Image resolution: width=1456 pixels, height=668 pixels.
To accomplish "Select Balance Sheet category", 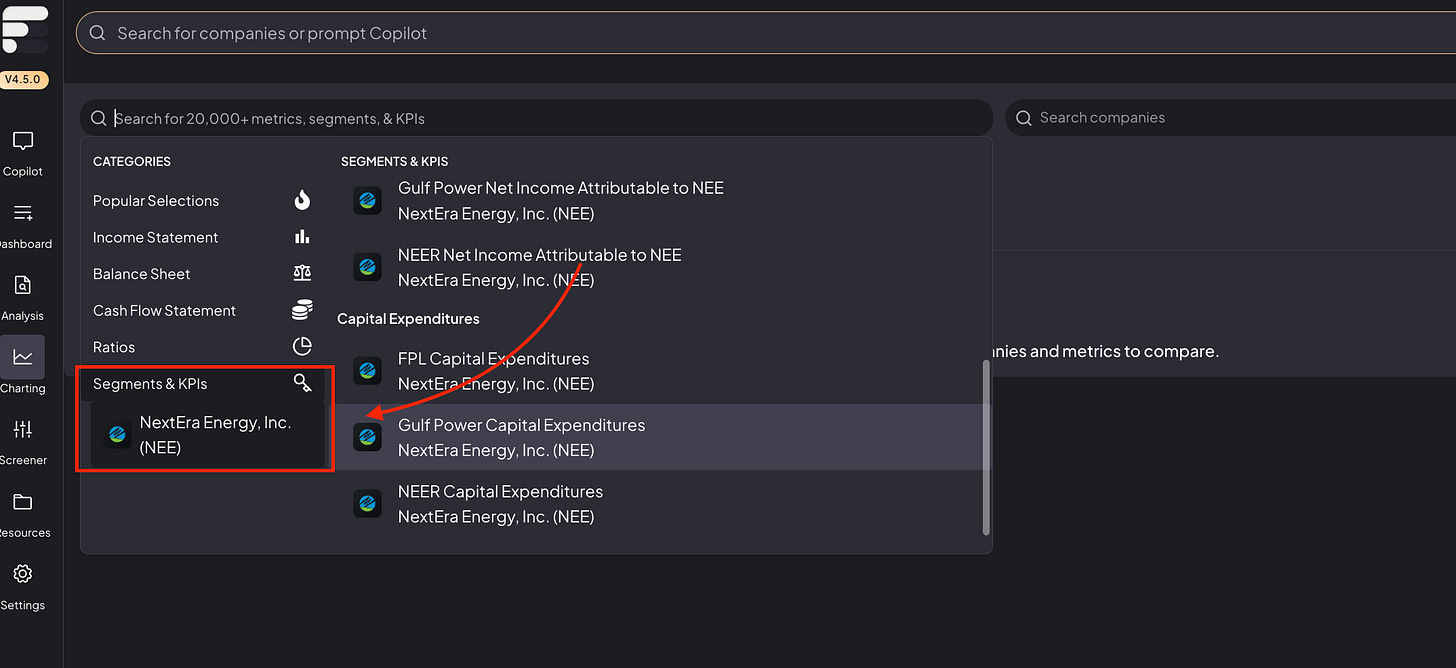I will (x=202, y=274).
